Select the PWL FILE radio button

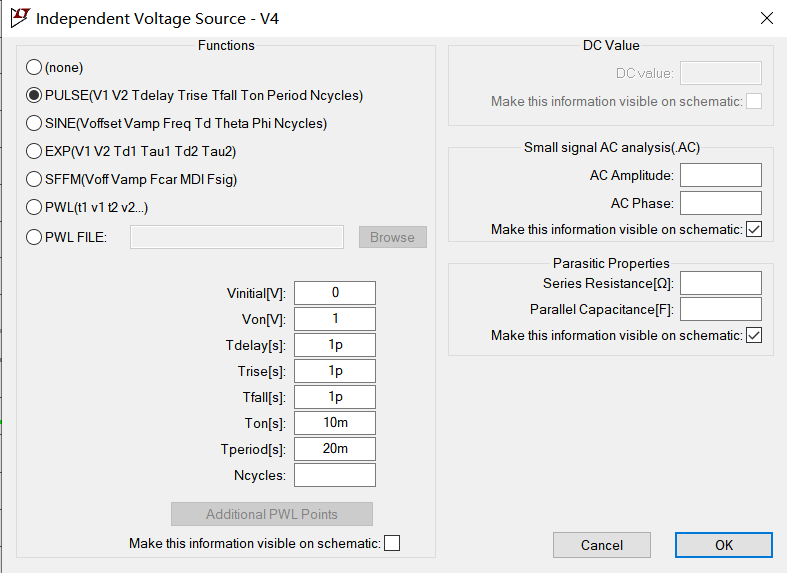point(34,237)
